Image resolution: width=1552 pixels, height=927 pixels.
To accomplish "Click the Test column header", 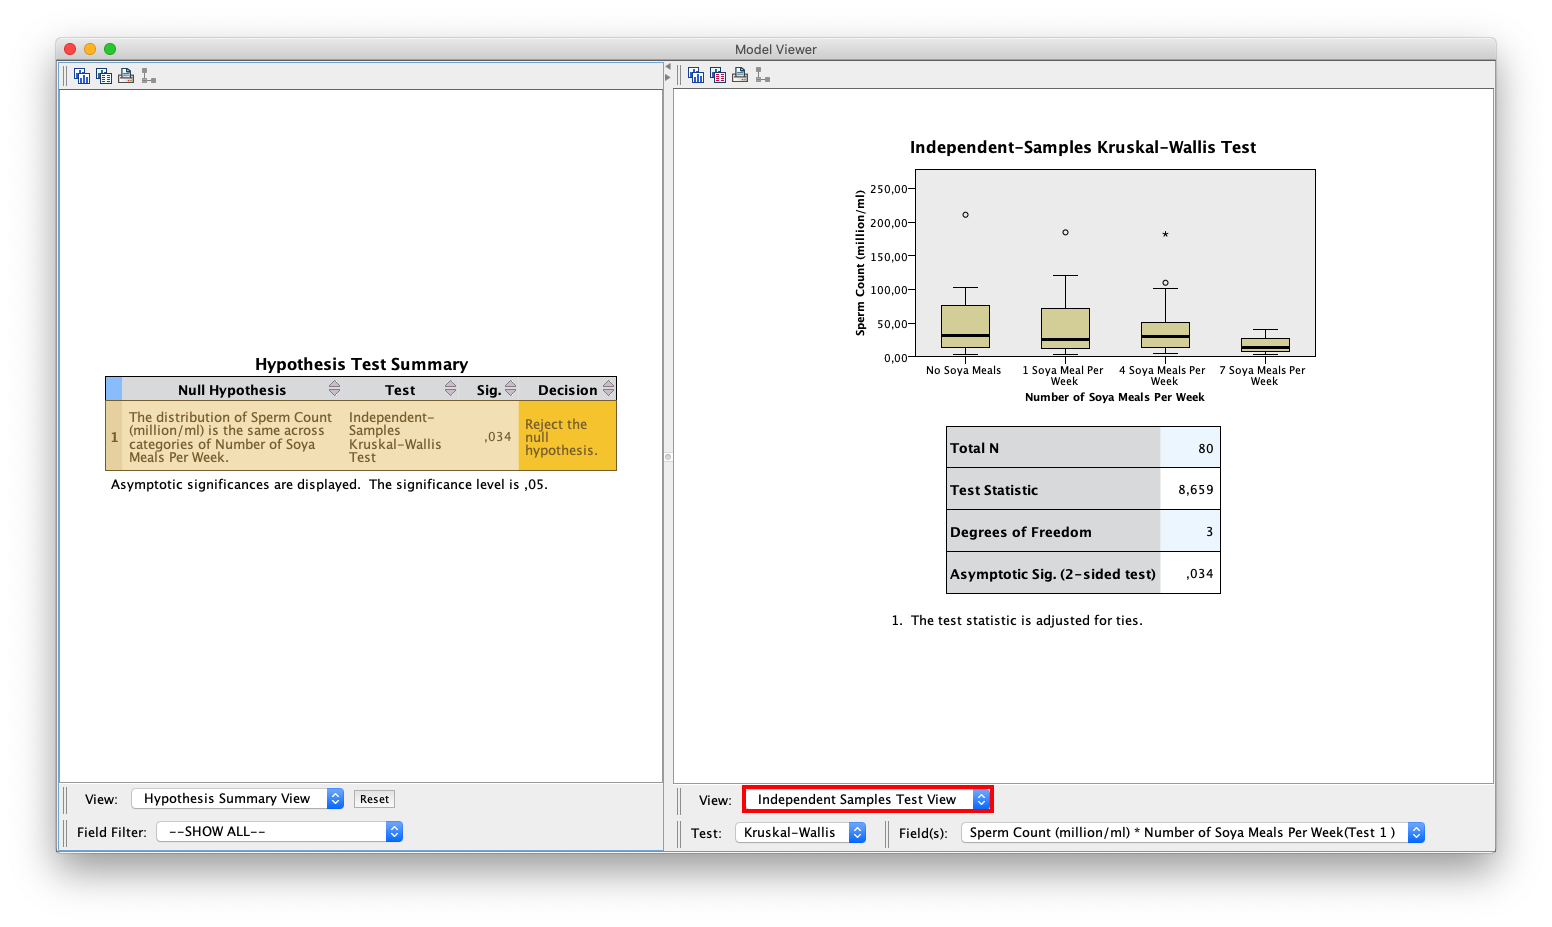I will (400, 390).
